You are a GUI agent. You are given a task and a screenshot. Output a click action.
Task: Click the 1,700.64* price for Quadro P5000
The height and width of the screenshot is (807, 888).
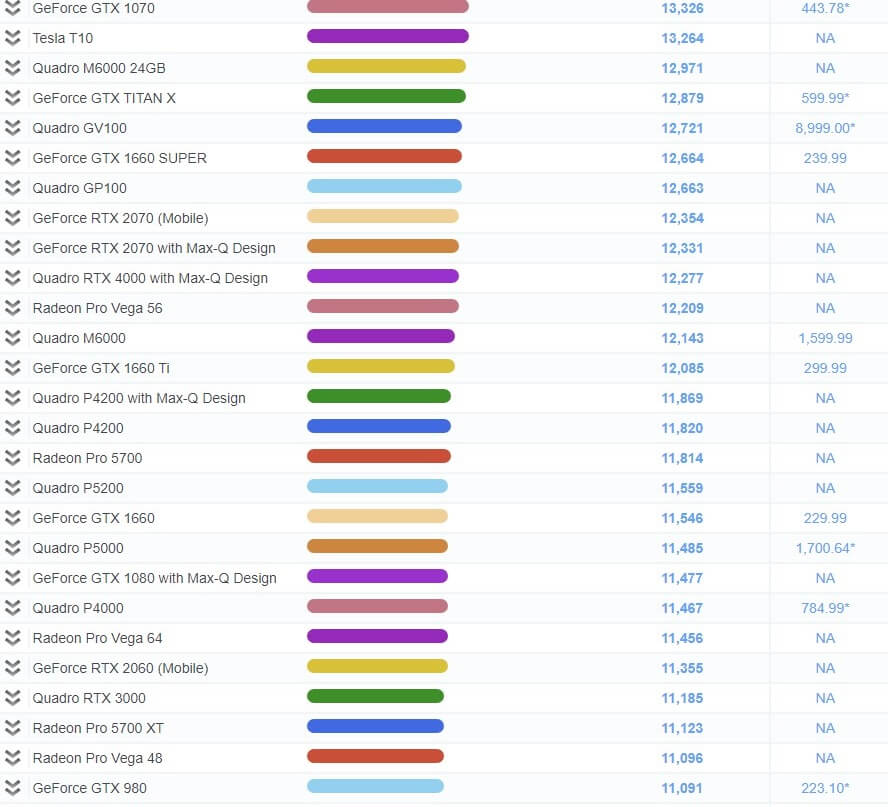826,548
